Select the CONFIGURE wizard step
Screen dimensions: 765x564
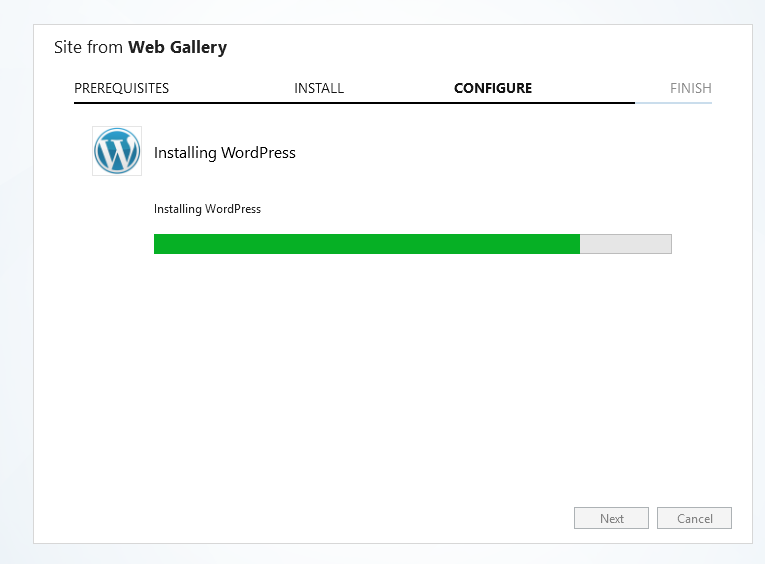point(493,88)
